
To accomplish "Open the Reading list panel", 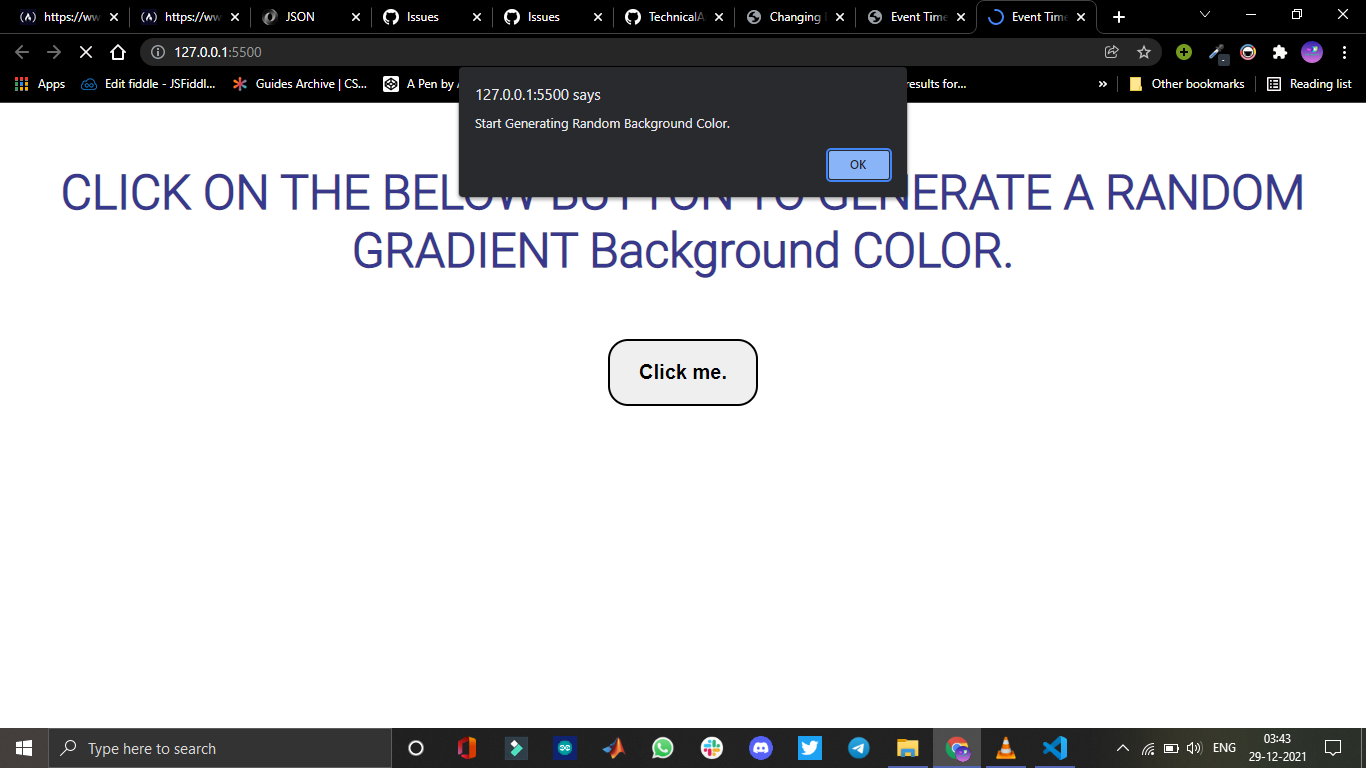I will coord(1309,84).
